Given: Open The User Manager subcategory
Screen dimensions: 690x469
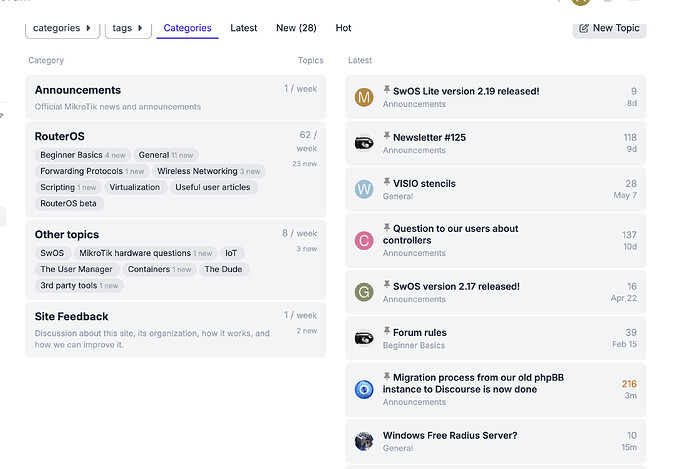Looking at the screenshot, I should (x=76, y=269).
